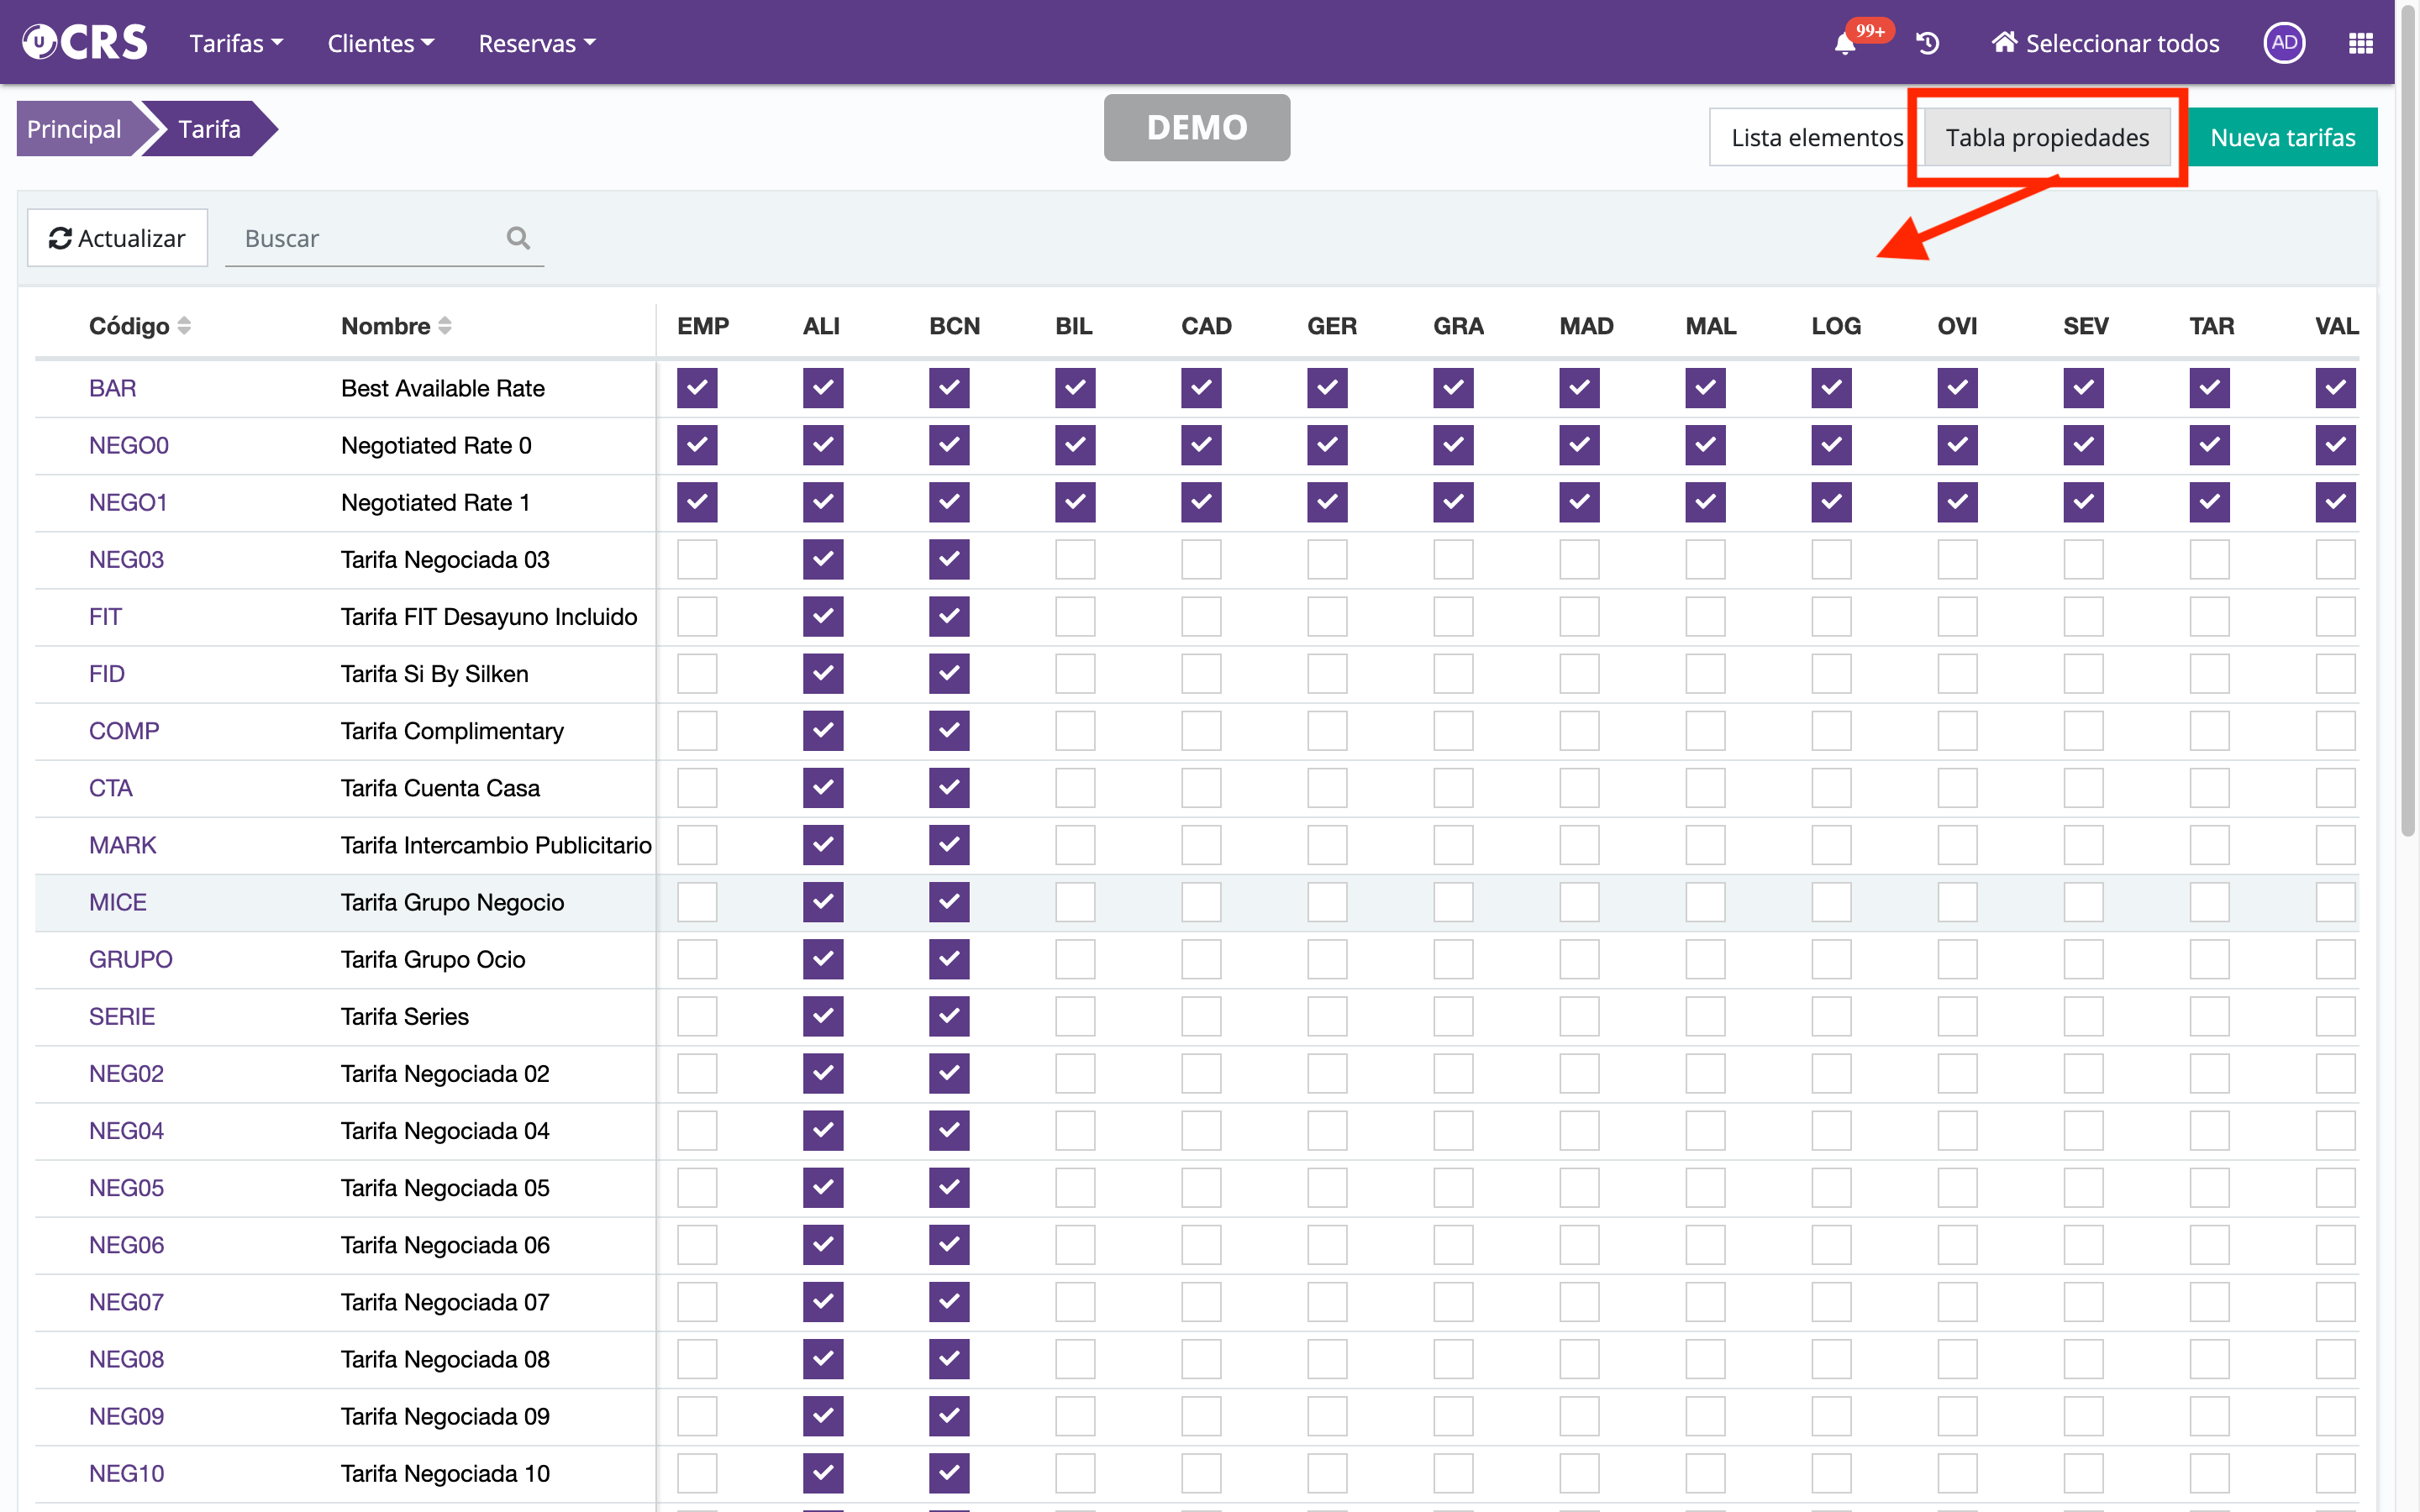
Task: Expand the Reservas dropdown menu
Action: 536,44
